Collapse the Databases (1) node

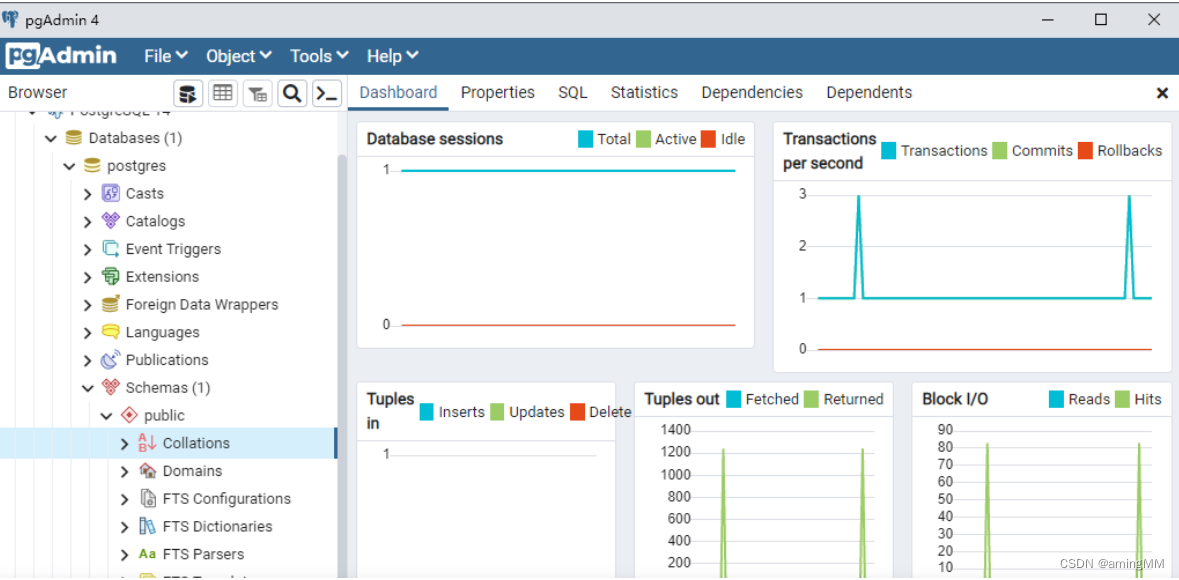pyautogui.click(x=50, y=138)
